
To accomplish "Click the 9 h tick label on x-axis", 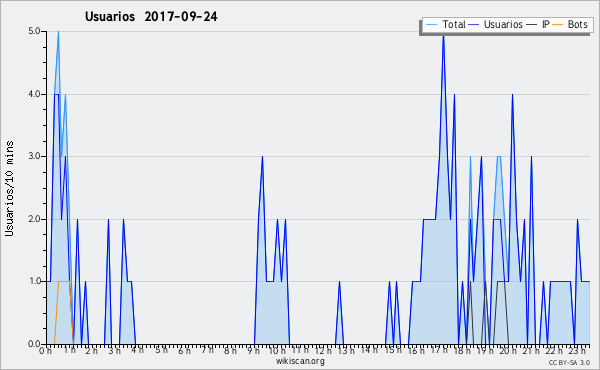I will (x=253, y=350).
